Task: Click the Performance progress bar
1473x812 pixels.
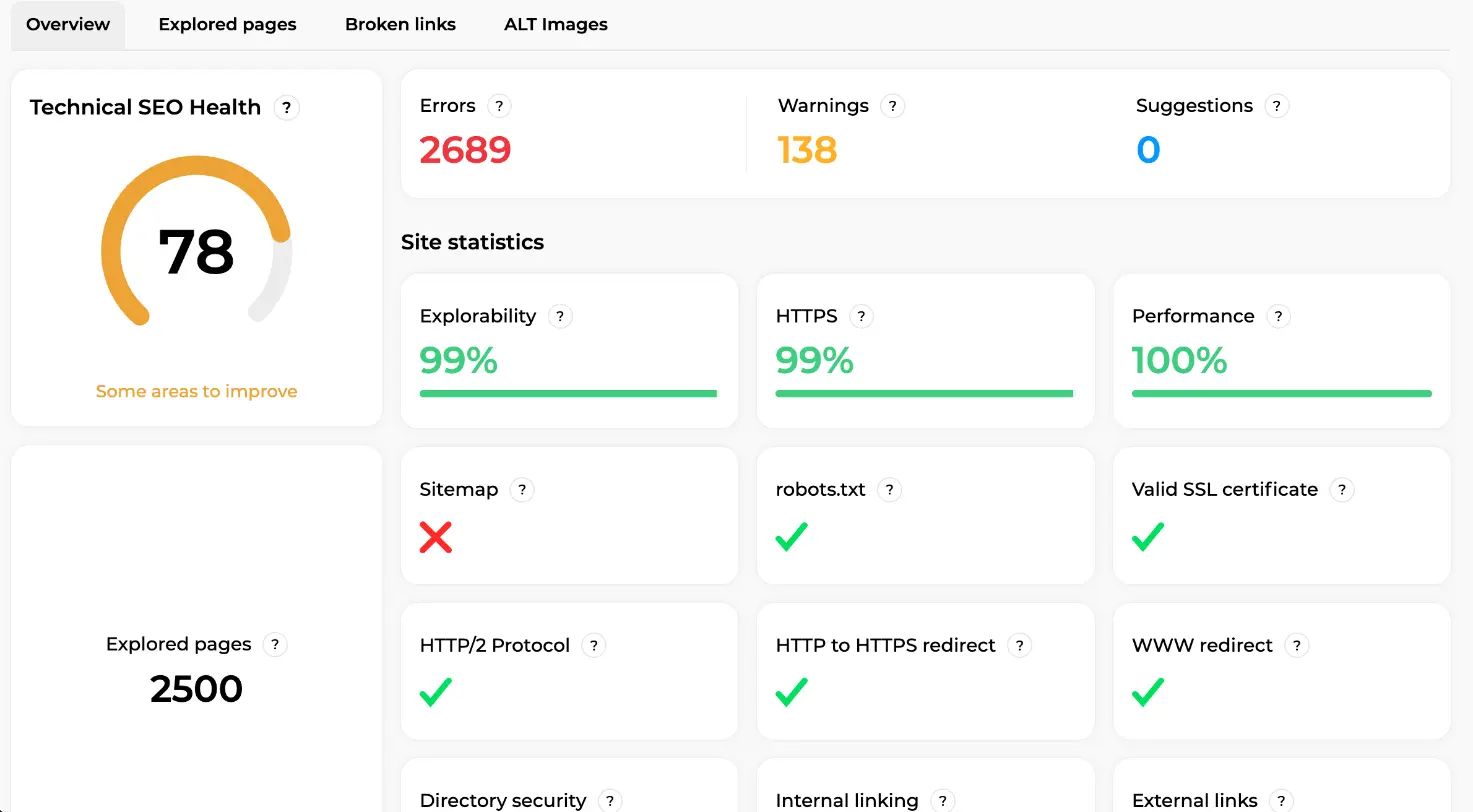Action: coord(1281,394)
